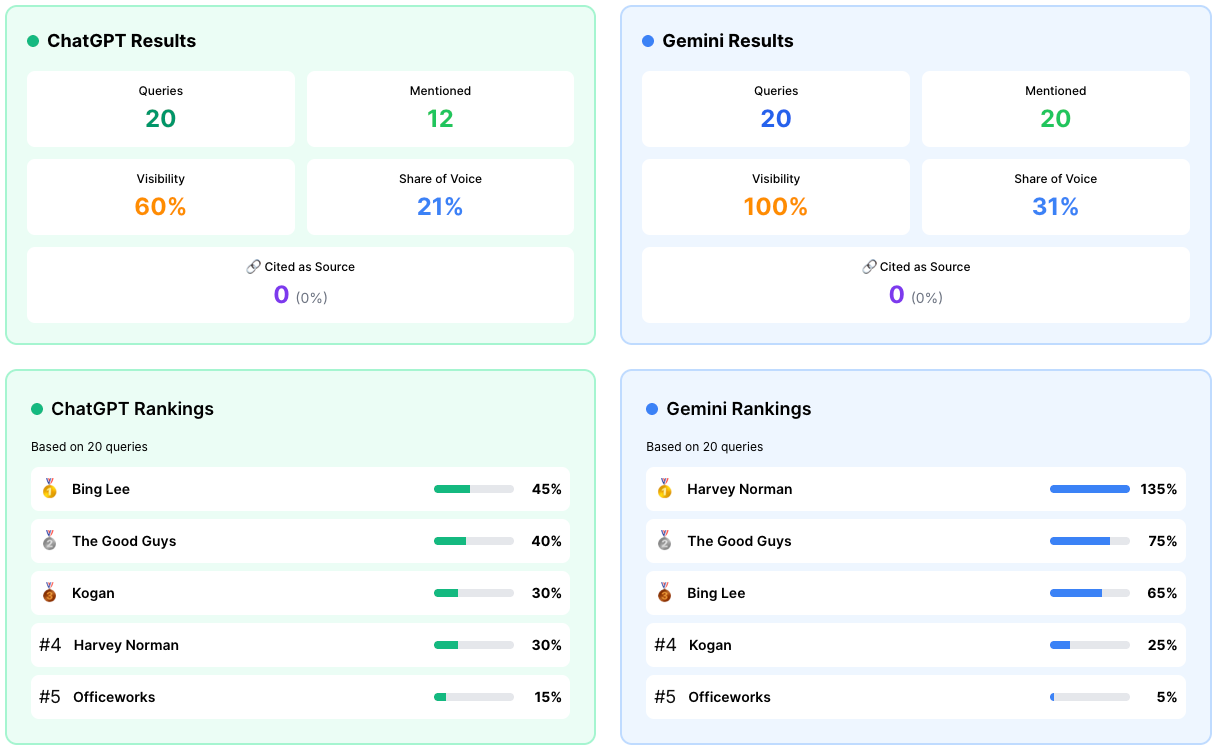Viewport: 1221px width, 747px height.
Task: Click the bronze medal icon beside Bing Lee in Gemini Rankings
Action: 665,593
